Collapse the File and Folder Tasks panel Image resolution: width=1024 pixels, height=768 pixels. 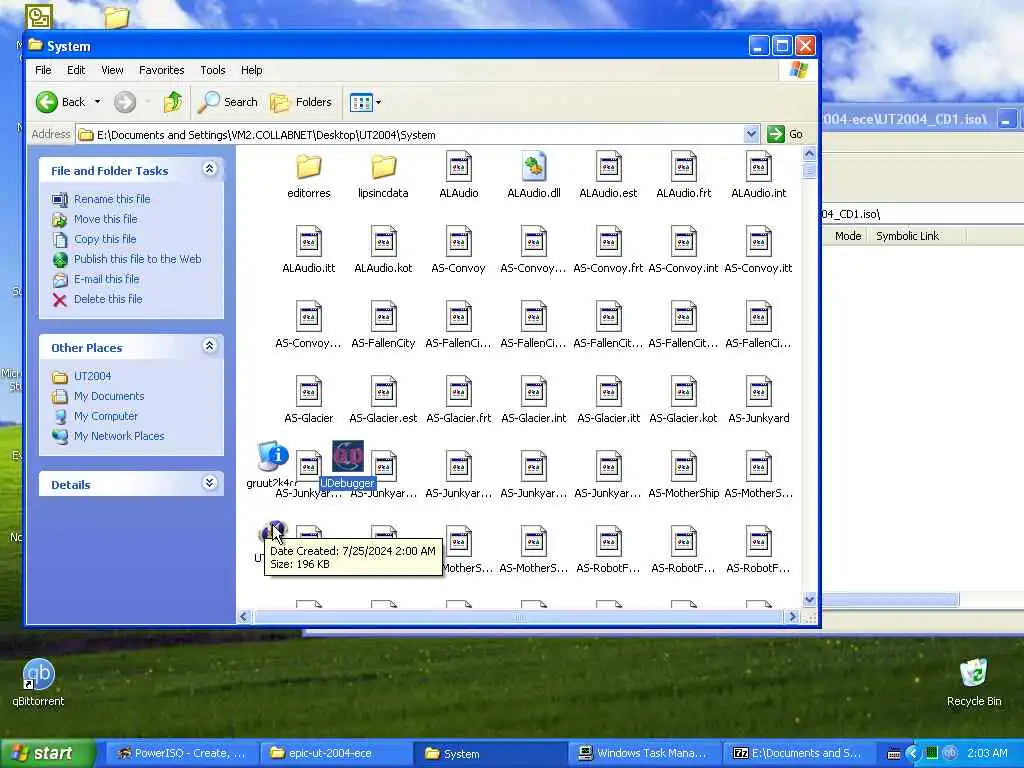pyautogui.click(x=210, y=169)
